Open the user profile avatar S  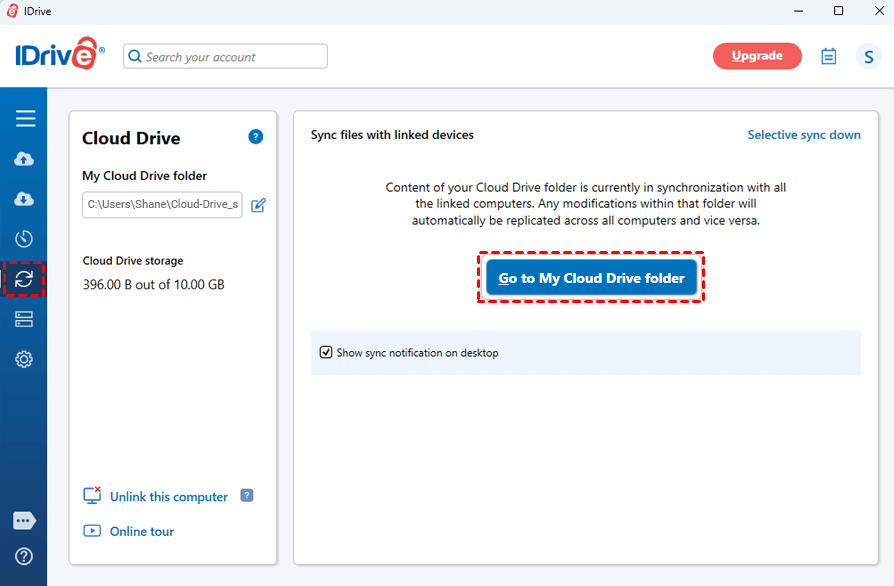coord(868,57)
